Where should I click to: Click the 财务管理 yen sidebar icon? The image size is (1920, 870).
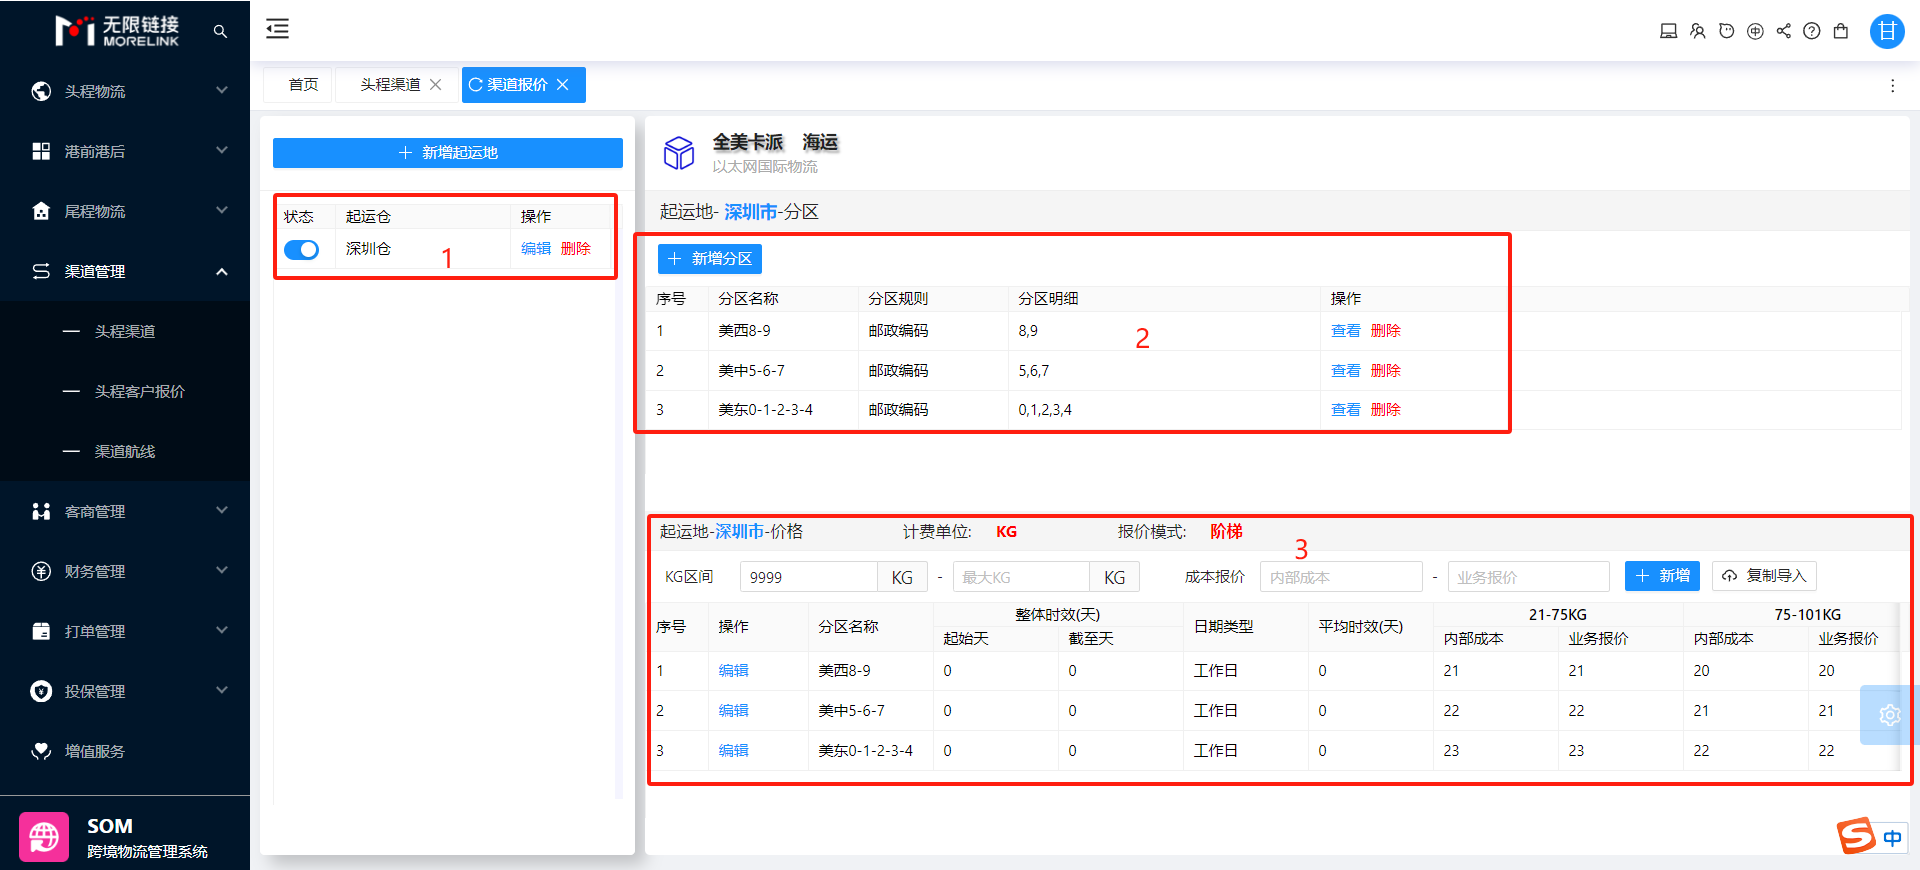[x=41, y=571]
